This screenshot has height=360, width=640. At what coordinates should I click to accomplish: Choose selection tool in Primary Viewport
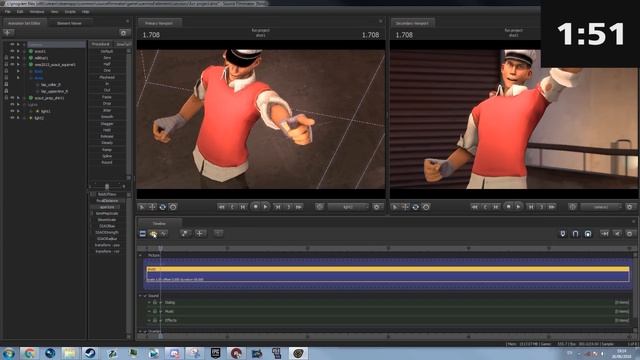pyautogui.click(x=142, y=207)
